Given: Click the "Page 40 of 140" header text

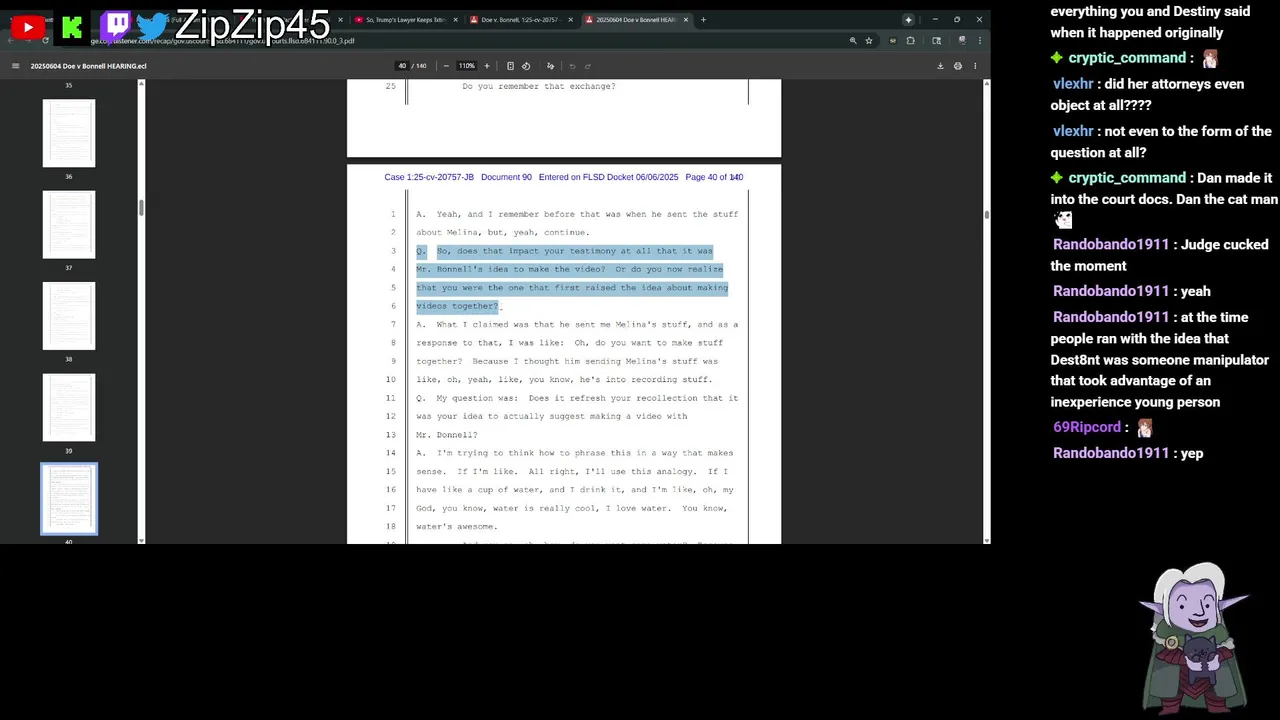Looking at the screenshot, I should click(714, 177).
